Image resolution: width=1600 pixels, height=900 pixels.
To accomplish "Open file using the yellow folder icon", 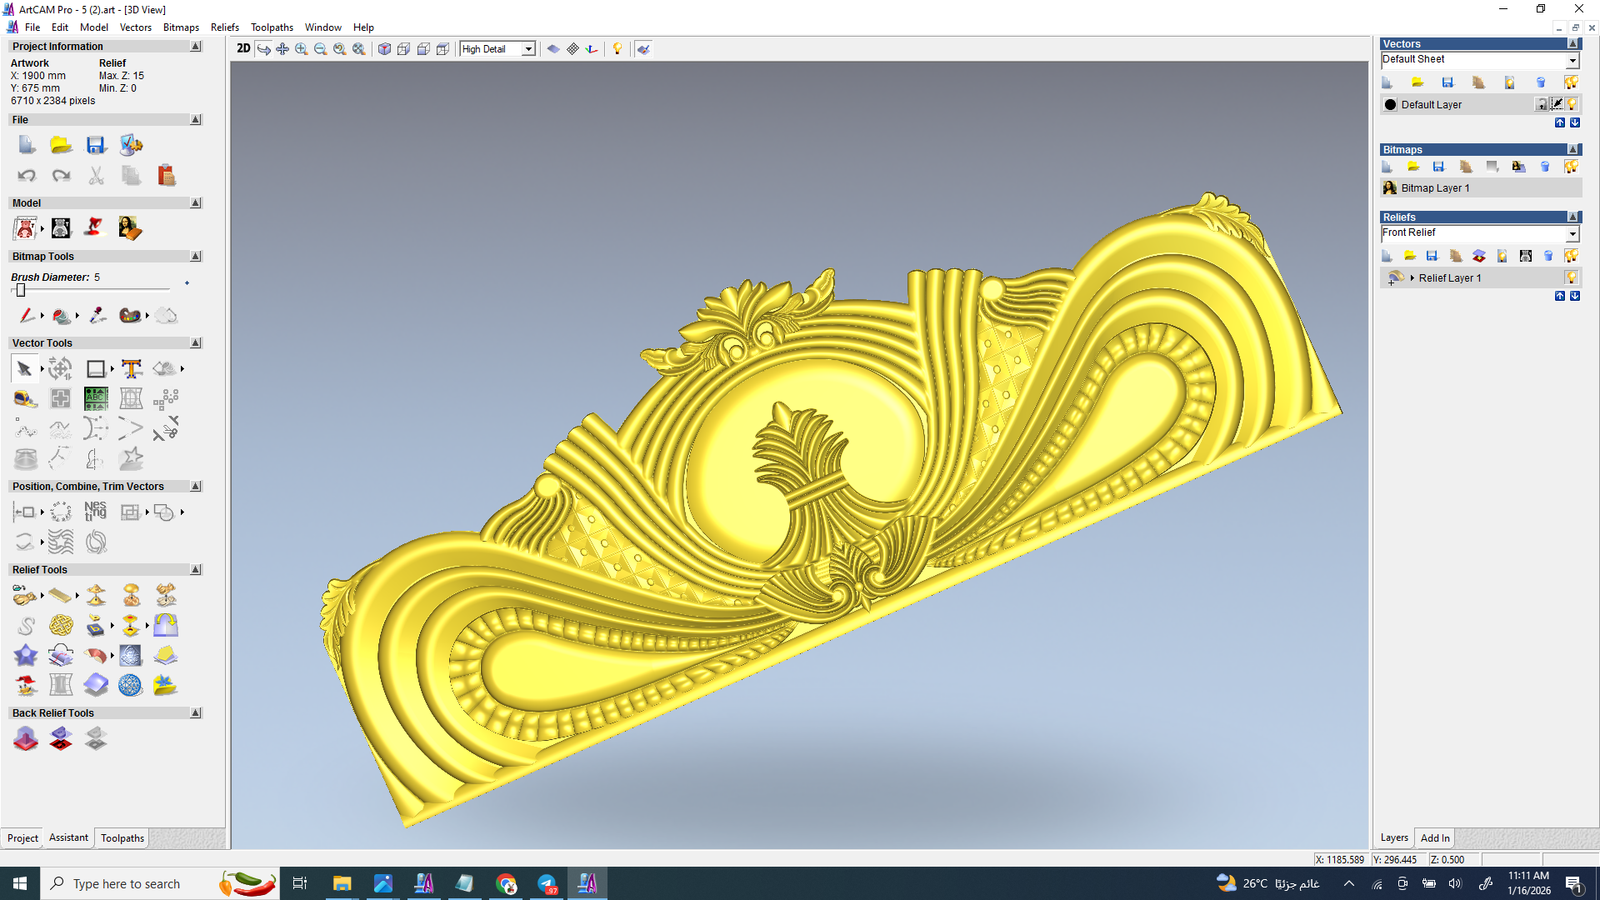I will (61, 146).
